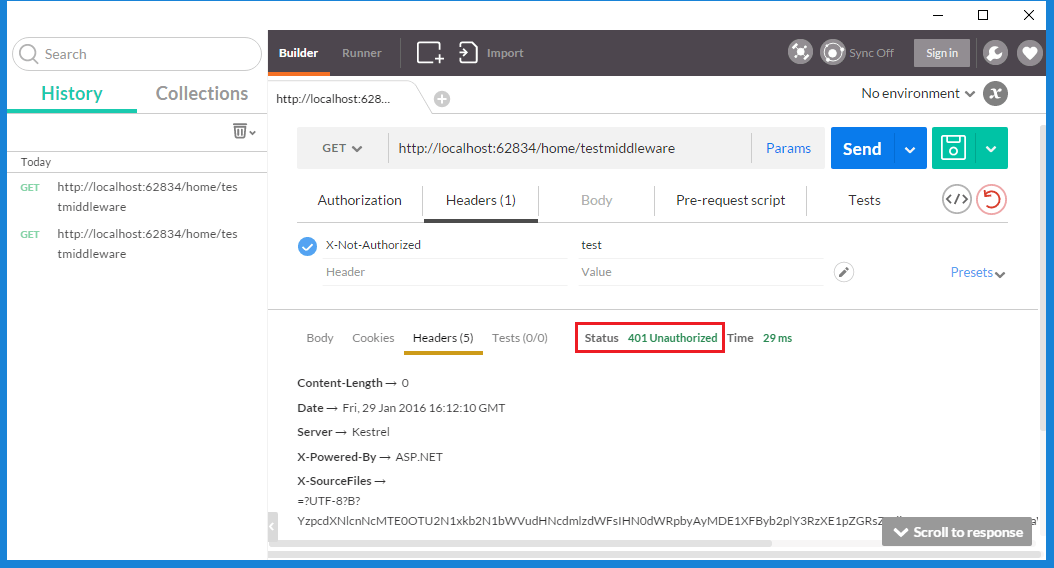The image size is (1054, 568).
Task: Open the environment quick look x icon
Action: [995, 93]
